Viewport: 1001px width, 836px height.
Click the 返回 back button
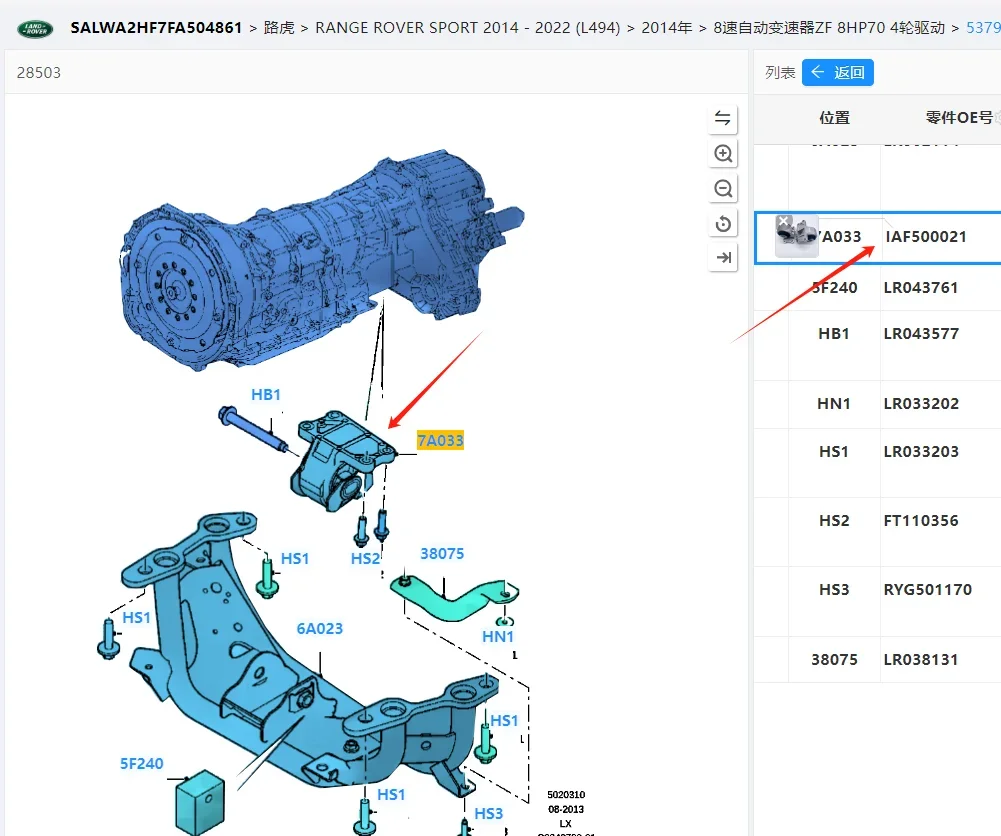click(838, 72)
